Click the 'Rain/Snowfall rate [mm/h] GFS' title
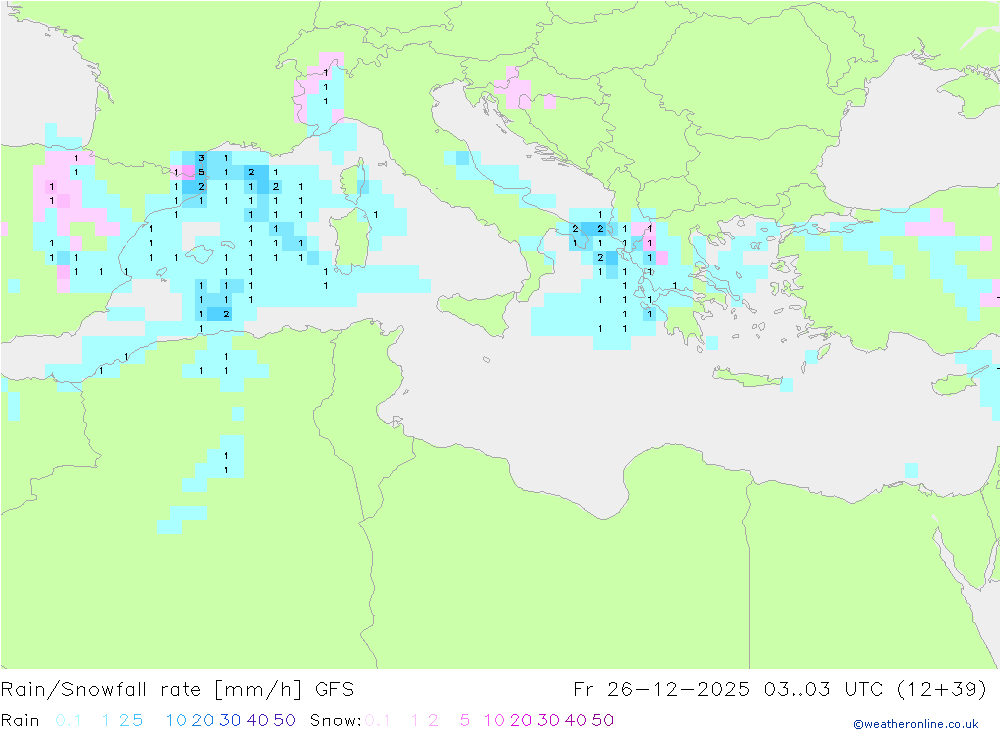The height and width of the screenshot is (733, 1000). click(x=177, y=690)
